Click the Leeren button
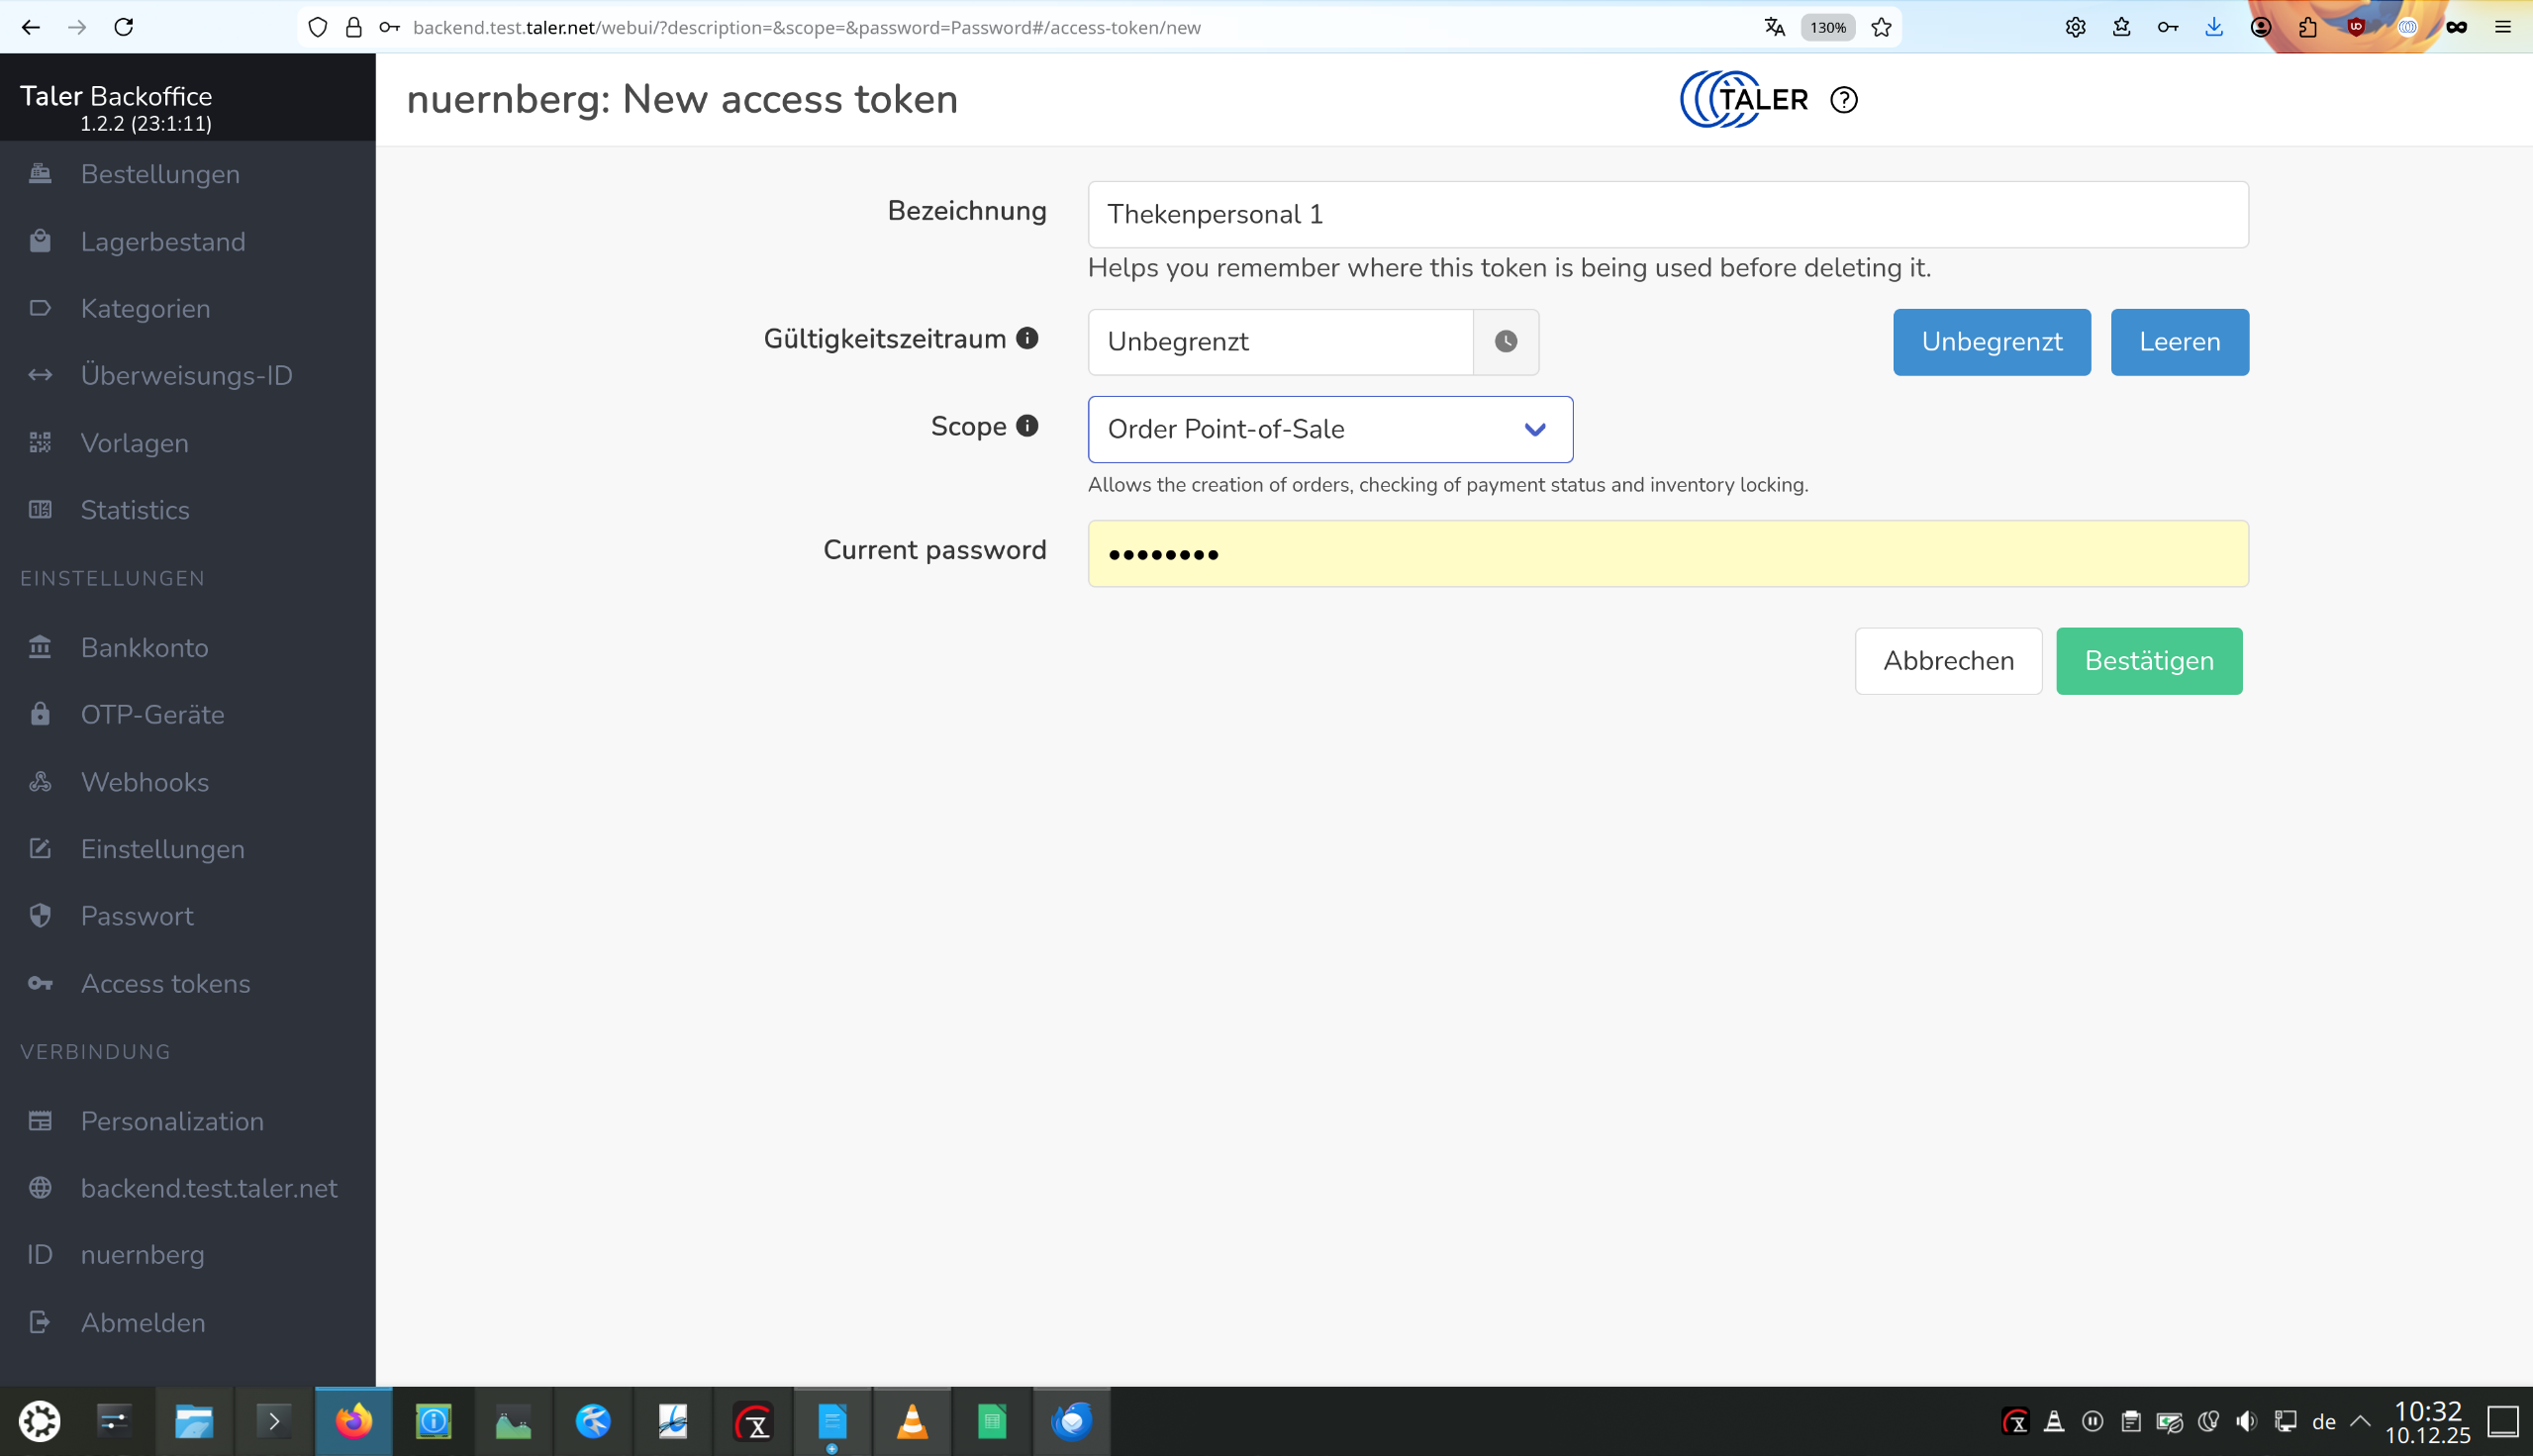 coord(2179,342)
